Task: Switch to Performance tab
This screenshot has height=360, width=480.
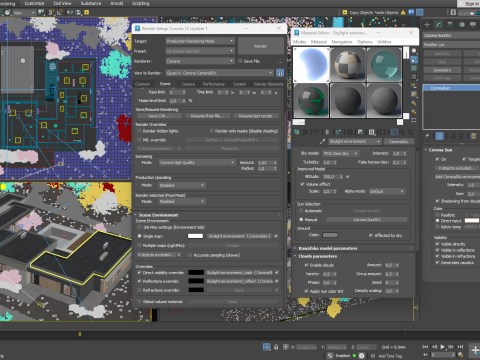Action: 214,84
